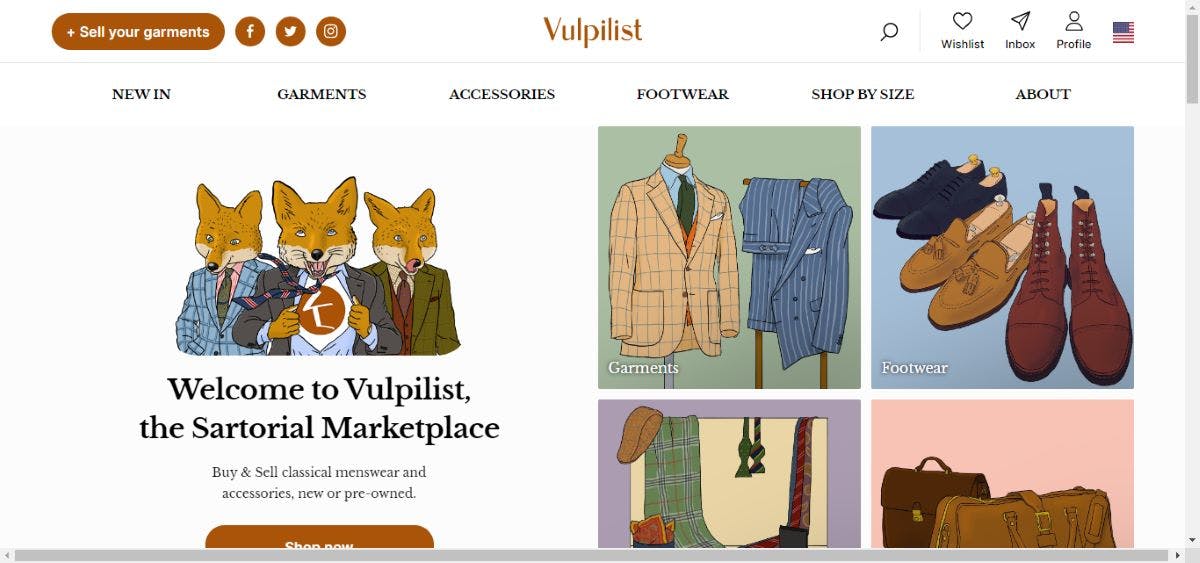The image size is (1200, 563).
Task: Click the Vulpilist logo
Action: [593, 31]
